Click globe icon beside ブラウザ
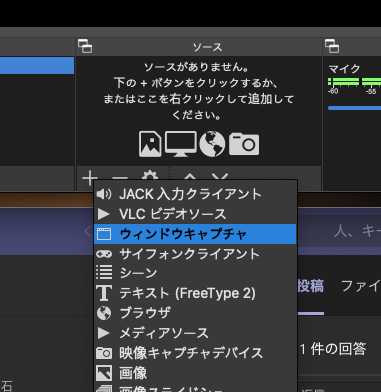 coord(104,313)
